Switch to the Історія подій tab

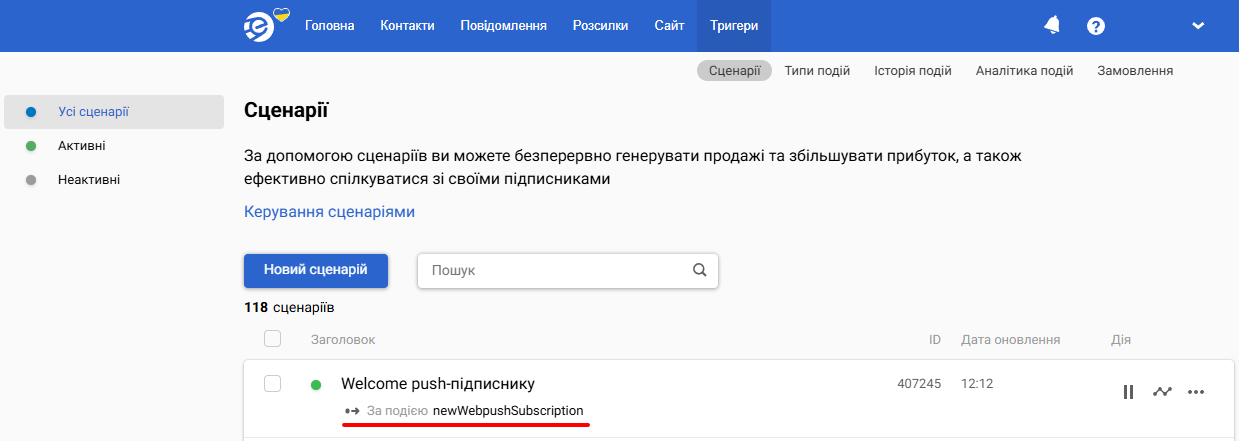(913, 71)
